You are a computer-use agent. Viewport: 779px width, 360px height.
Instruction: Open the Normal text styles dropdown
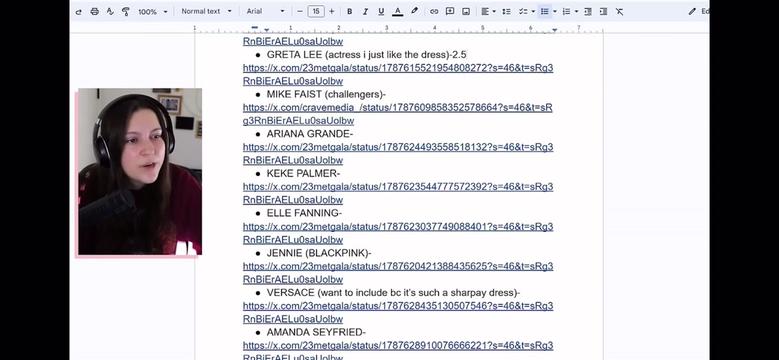pos(207,11)
